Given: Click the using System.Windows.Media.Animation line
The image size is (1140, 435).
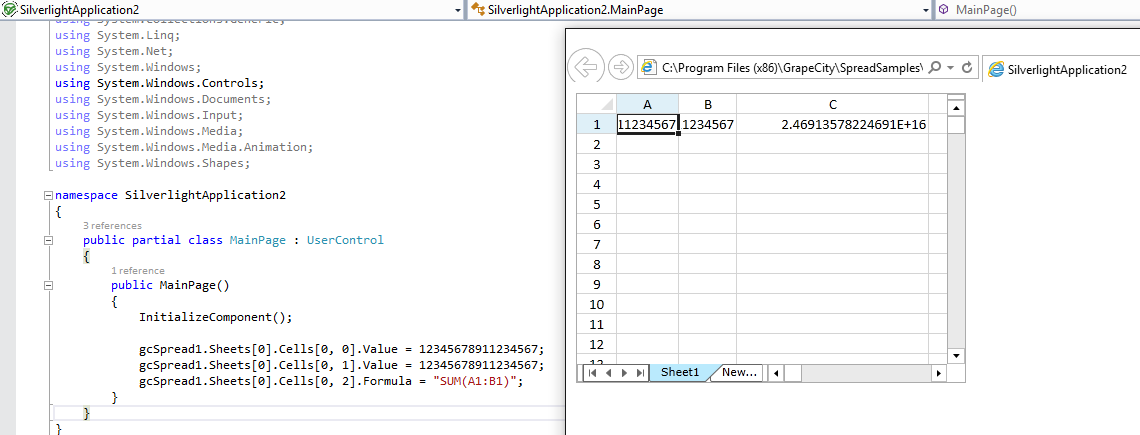Looking at the screenshot, I should click(184, 147).
